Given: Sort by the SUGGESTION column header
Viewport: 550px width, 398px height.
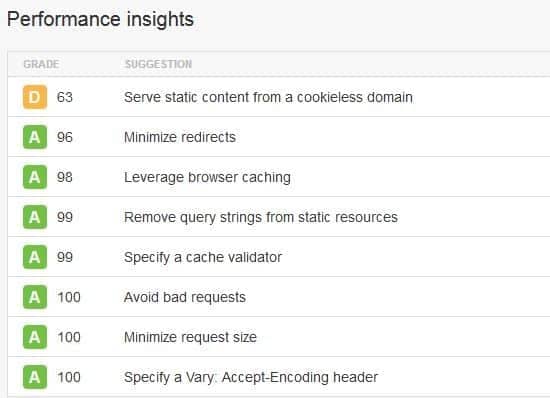Looking at the screenshot, I should coord(159,64).
